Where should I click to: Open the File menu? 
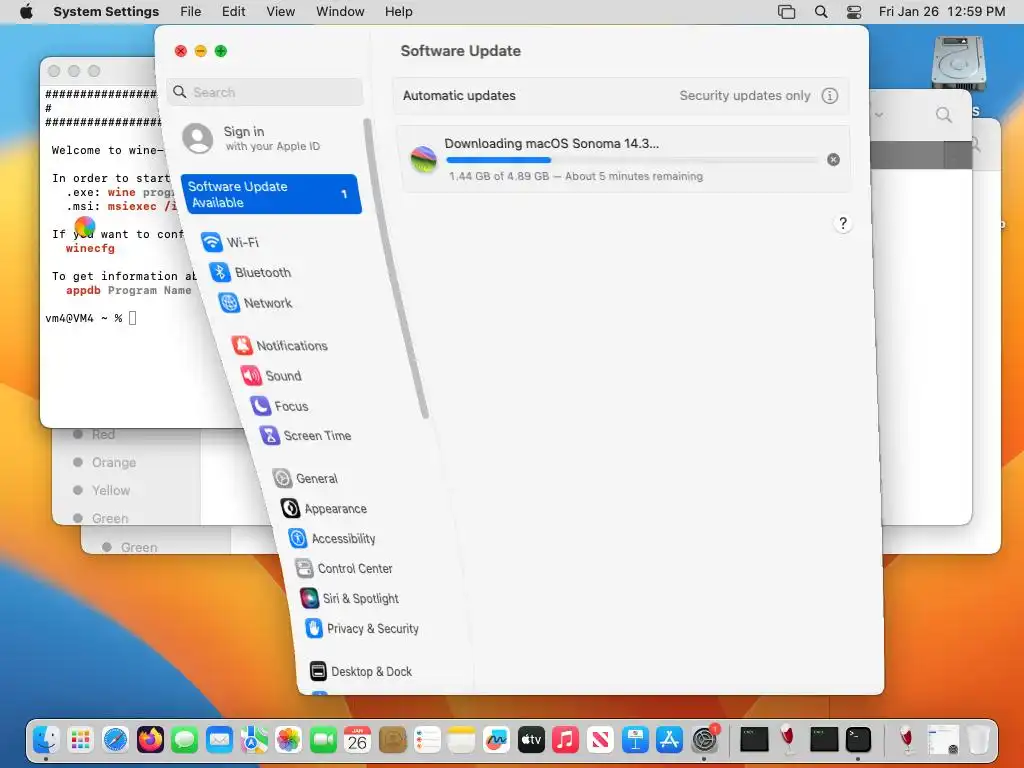191,12
